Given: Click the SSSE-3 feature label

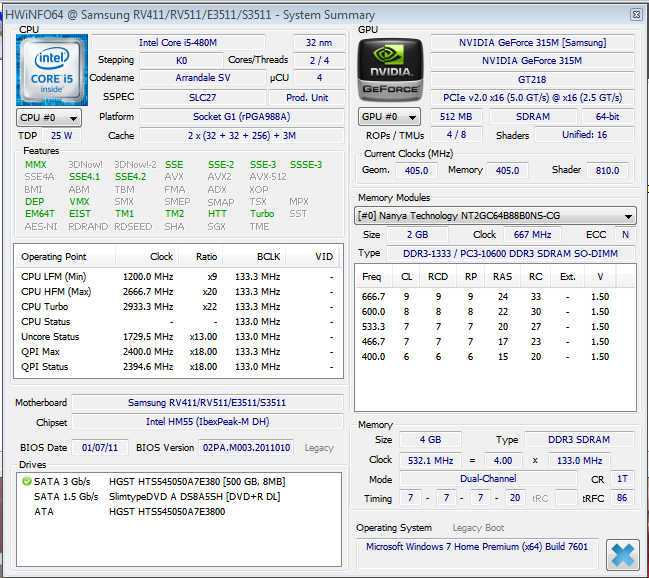Looking at the screenshot, I should coord(306,164).
